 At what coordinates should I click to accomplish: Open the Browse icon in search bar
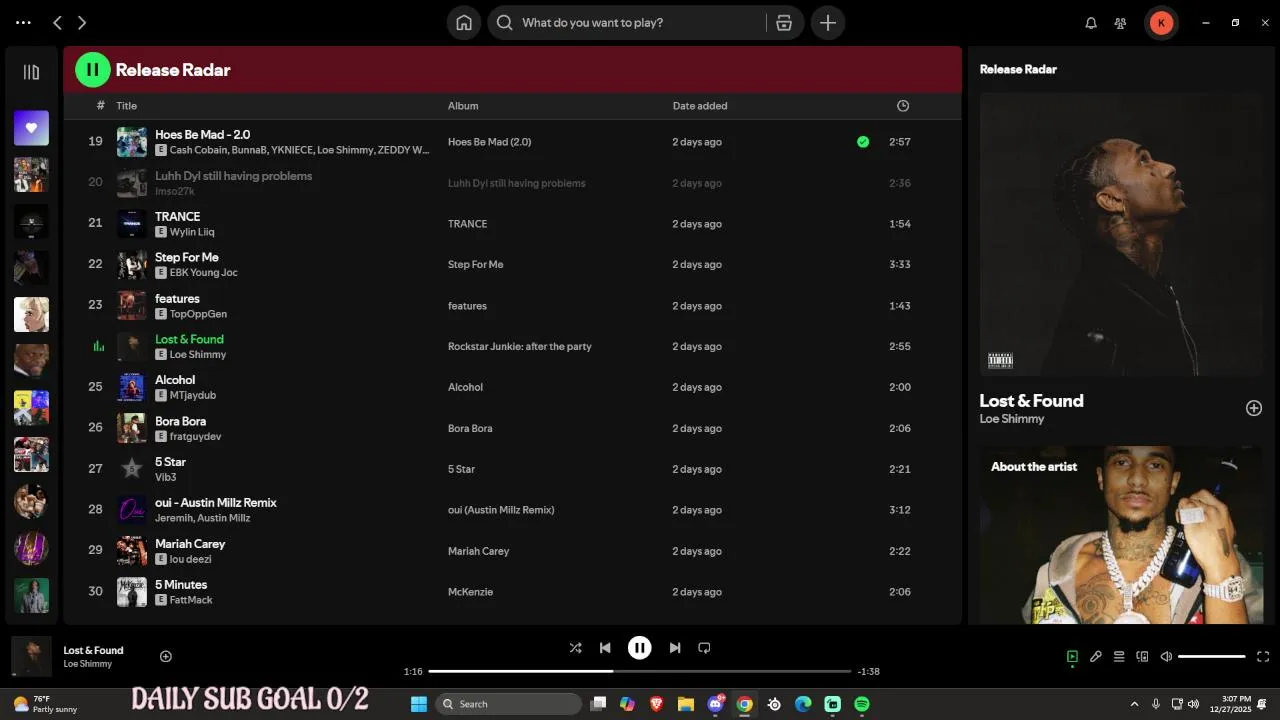(785, 22)
